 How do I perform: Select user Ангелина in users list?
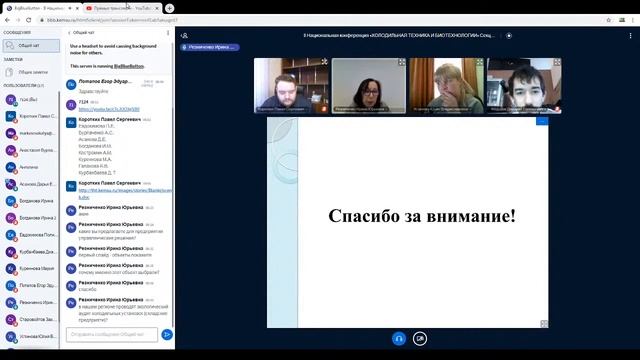[x=31, y=167]
